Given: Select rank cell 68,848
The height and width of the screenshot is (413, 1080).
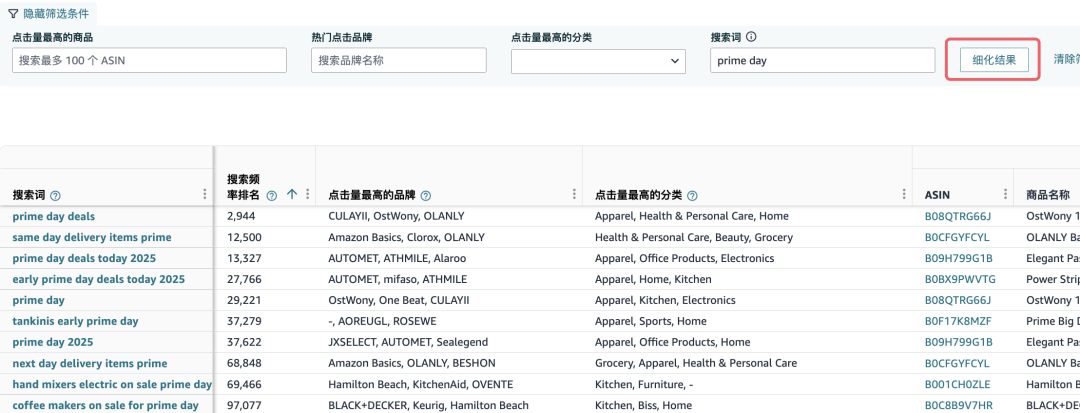Looking at the screenshot, I should pyautogui.click(x=244, y=363).
